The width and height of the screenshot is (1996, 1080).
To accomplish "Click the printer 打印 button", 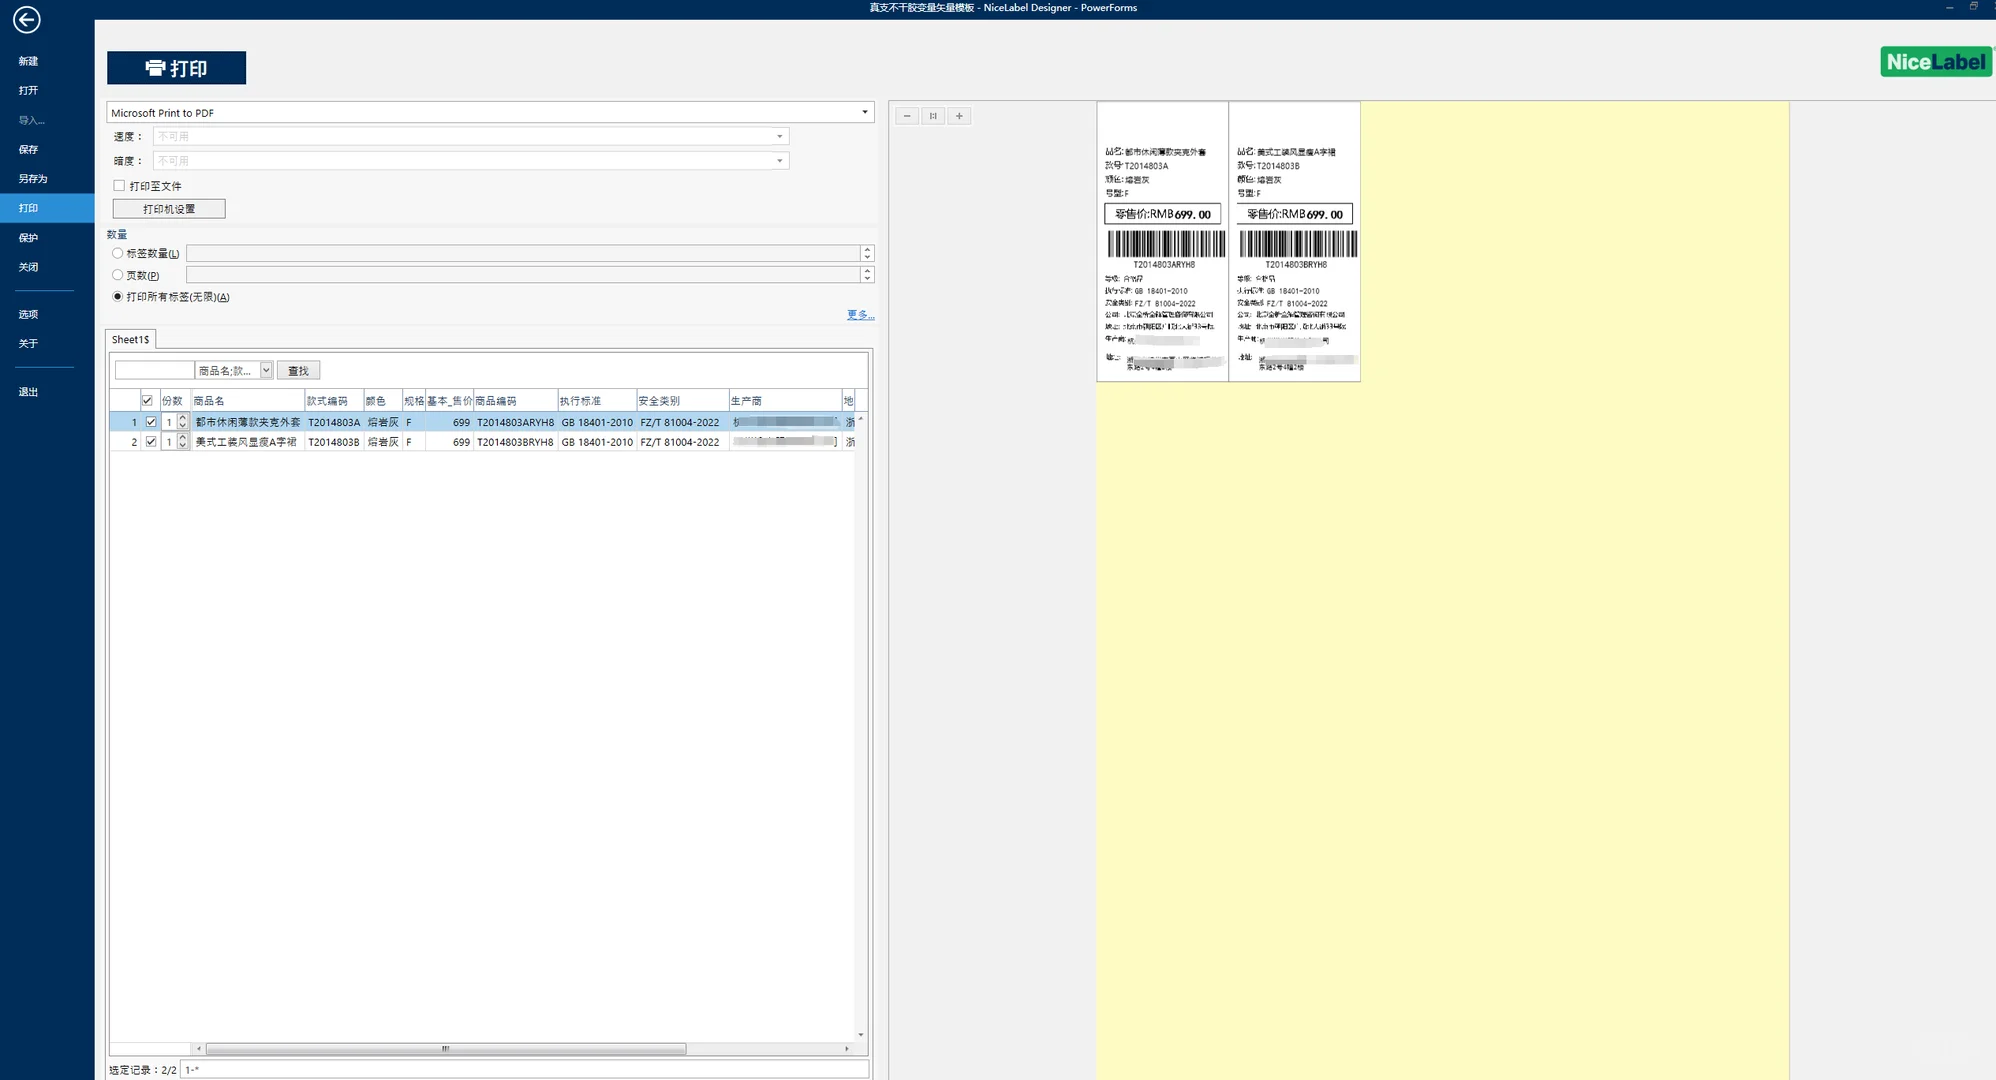I will [176, 68].
